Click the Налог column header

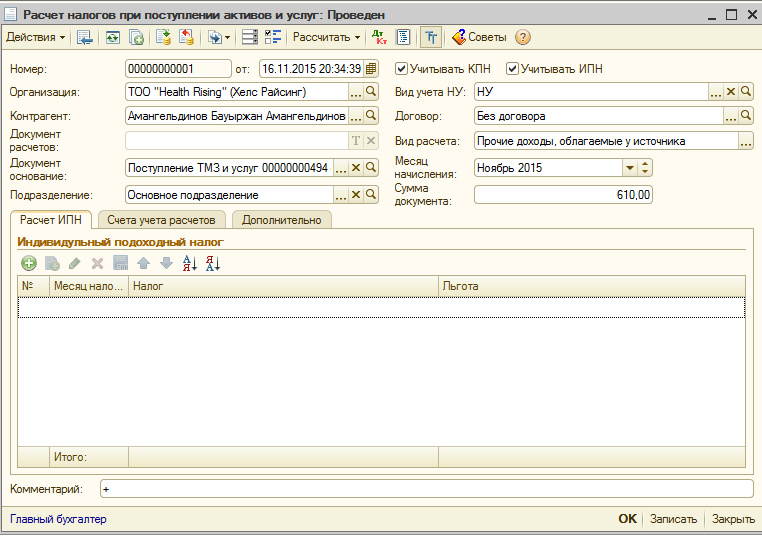coord(283,286)
